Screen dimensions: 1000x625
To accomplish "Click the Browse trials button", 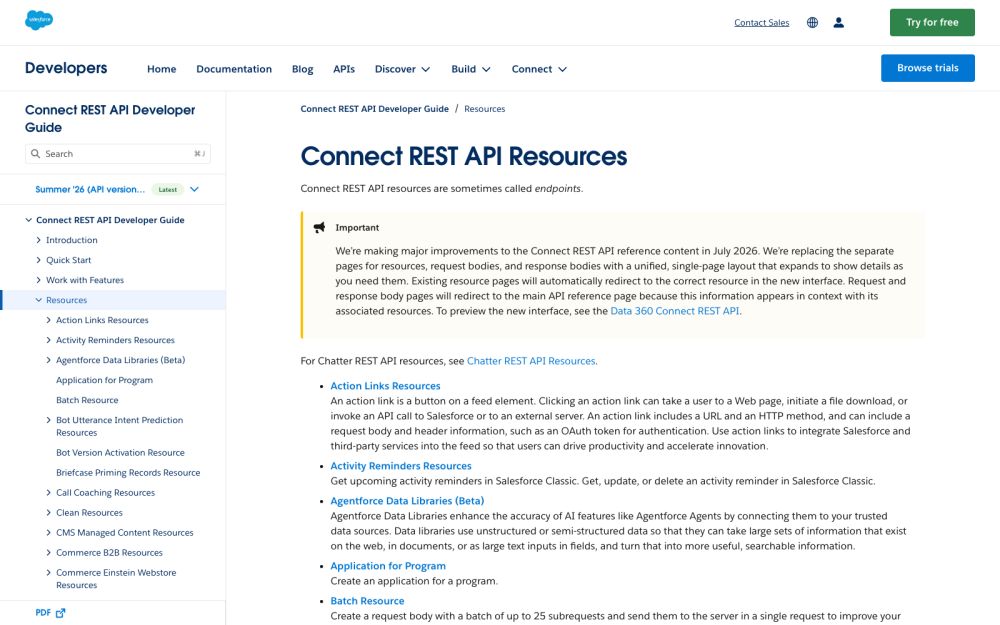I will tap(927, 68).
